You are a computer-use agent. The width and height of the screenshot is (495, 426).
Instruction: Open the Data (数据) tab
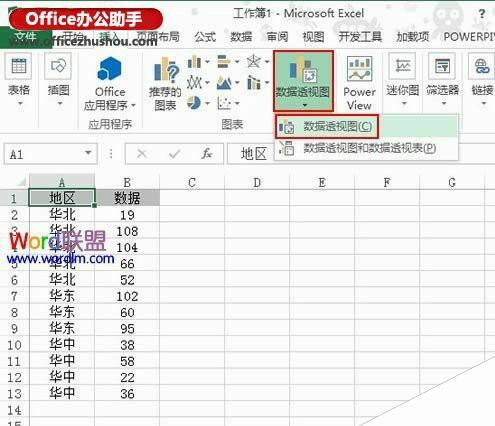(x=241, y=37)
